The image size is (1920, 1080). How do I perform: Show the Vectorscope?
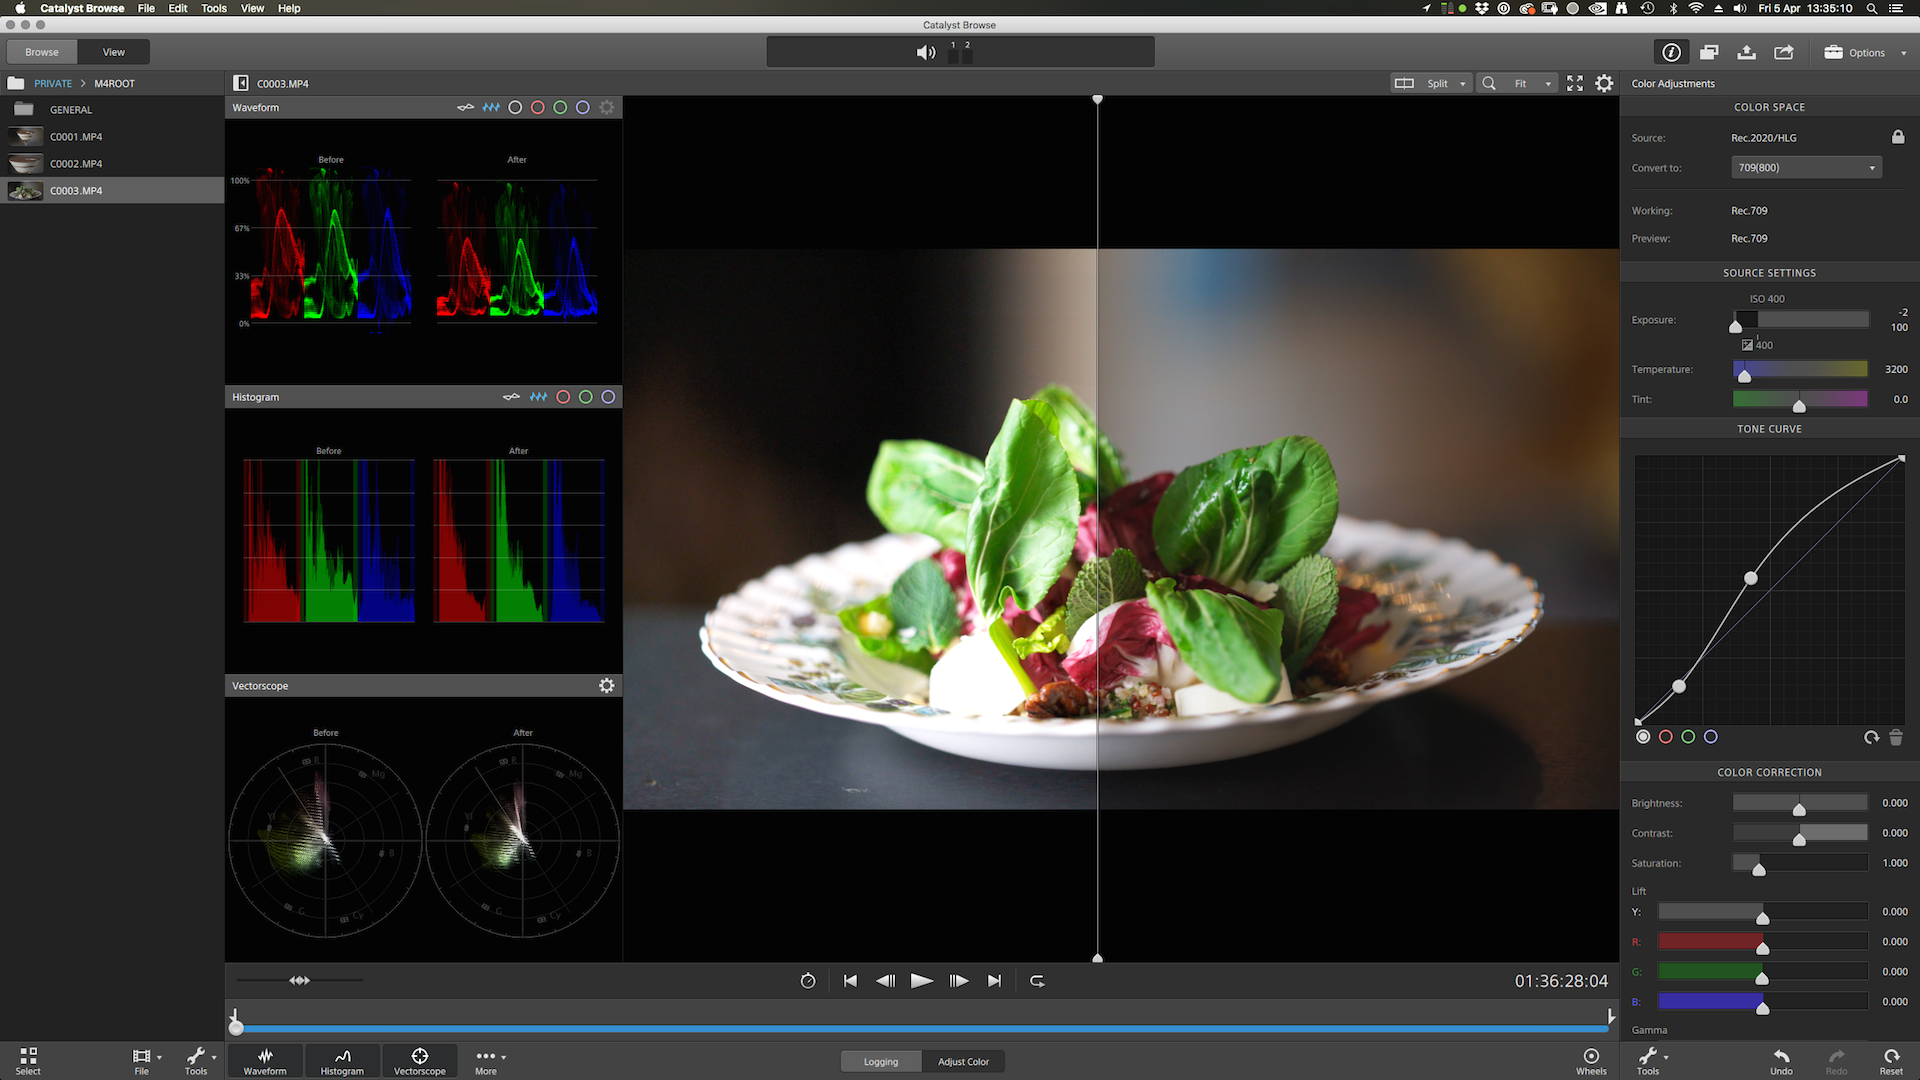420,1061
